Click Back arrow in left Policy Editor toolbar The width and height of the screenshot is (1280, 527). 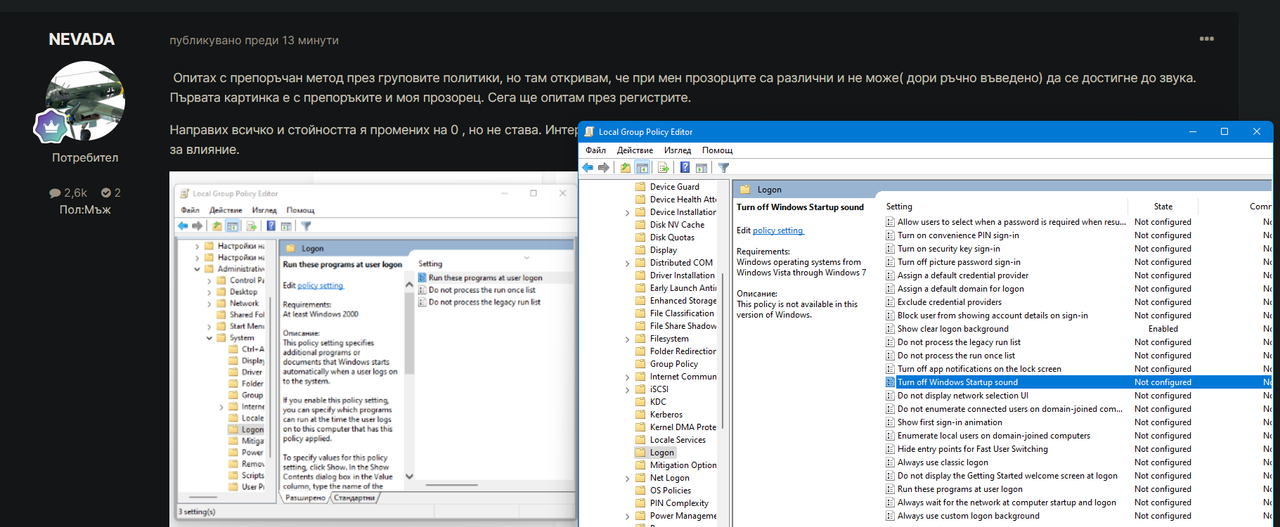point(183,226)
